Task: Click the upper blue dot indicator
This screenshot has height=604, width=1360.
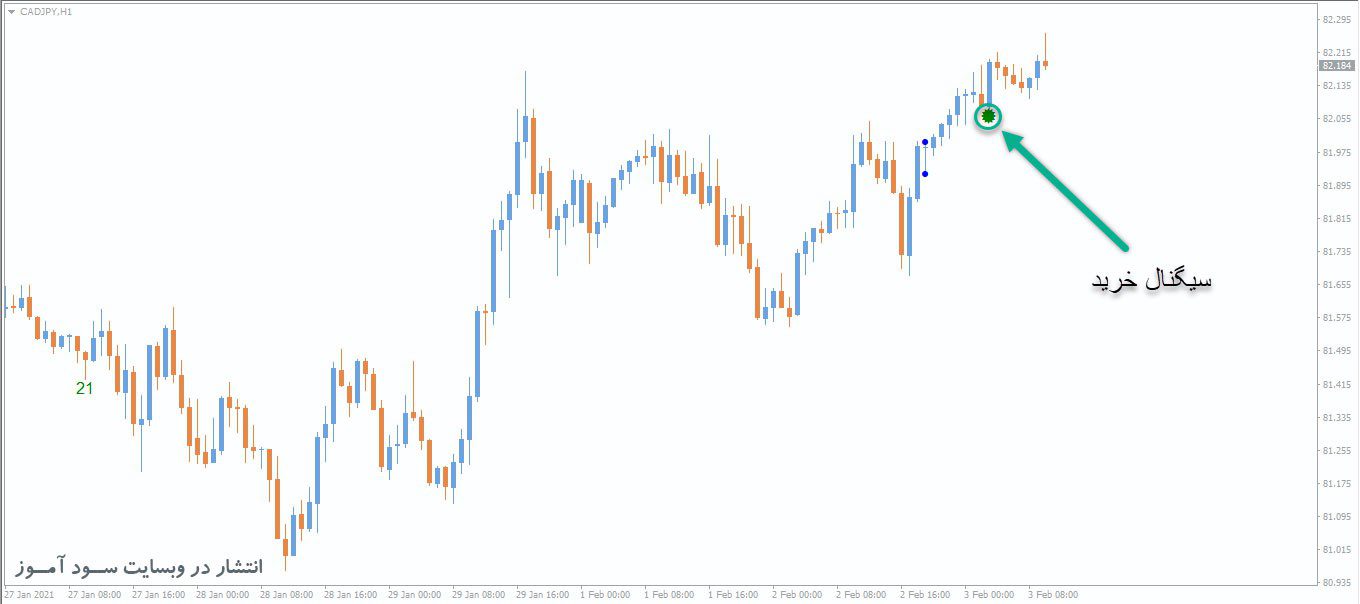Action: [x=925, y=142]
